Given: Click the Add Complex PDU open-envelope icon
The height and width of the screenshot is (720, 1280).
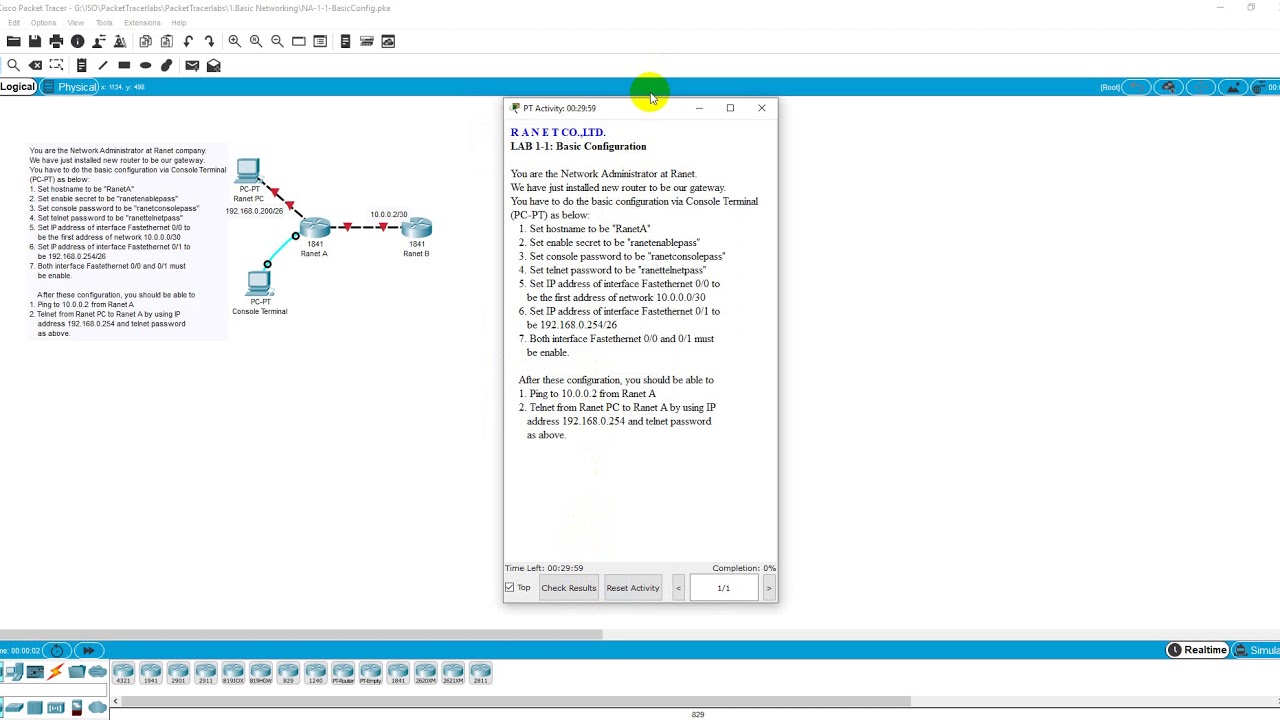Looking at the screenshot, I should point(213,65).
